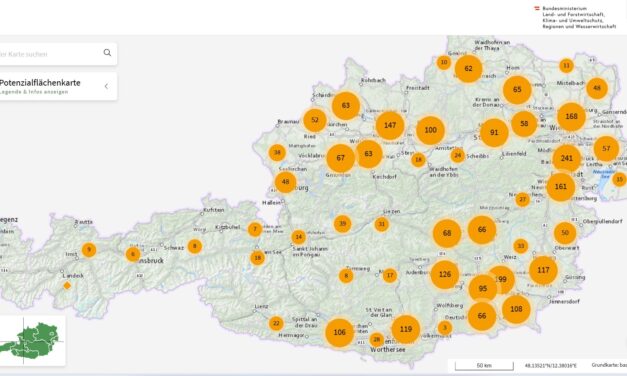The image size is (627, 376).
Task: Click the cluster marker labeled 50
Action: tap(565, 233)
